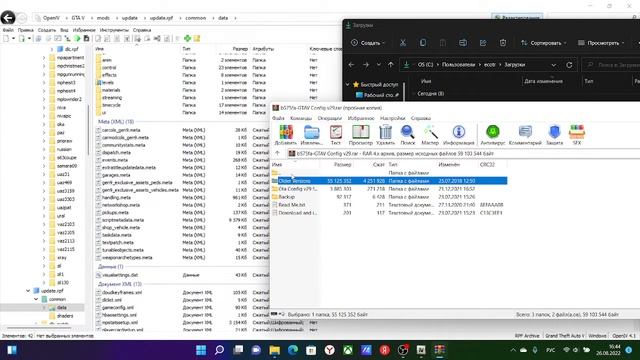This screenshot has height=360, width=640.
Task: Click yellow folder icon in OpenIV toolbar
Action: coord(197,38)
